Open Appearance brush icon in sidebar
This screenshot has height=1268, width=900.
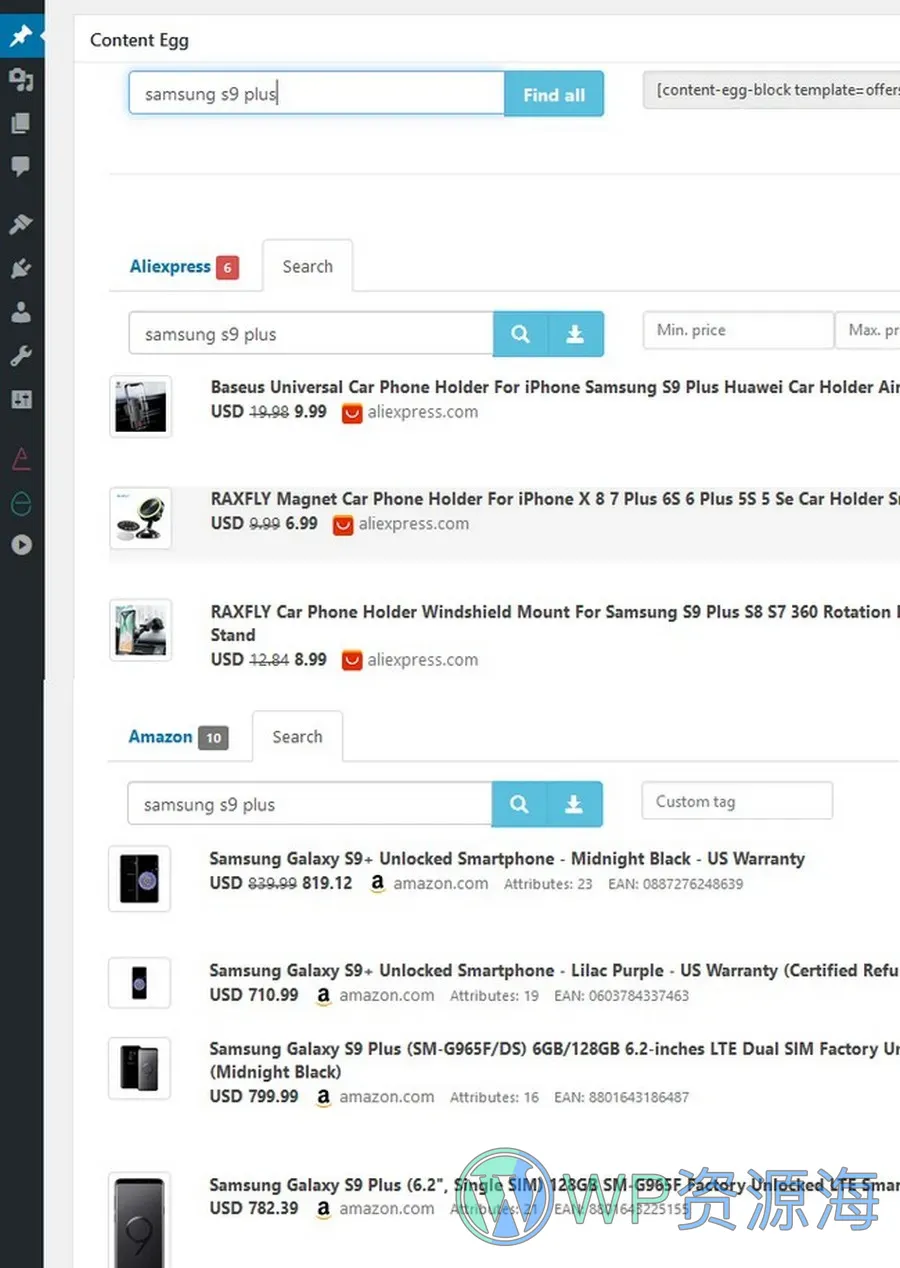(21, 225)
